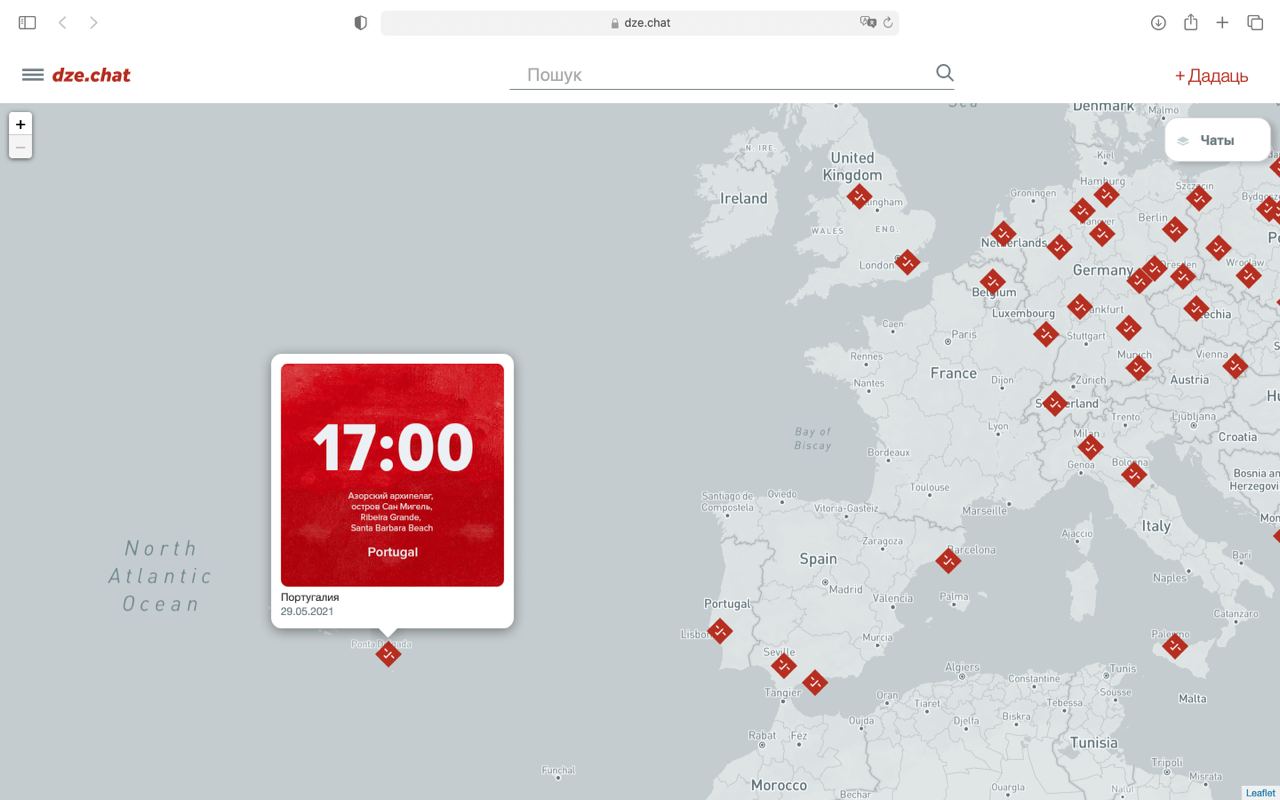The width and height of the screenshot is (1280, 800).
Task: Reload the page
Action: (887, 22)
